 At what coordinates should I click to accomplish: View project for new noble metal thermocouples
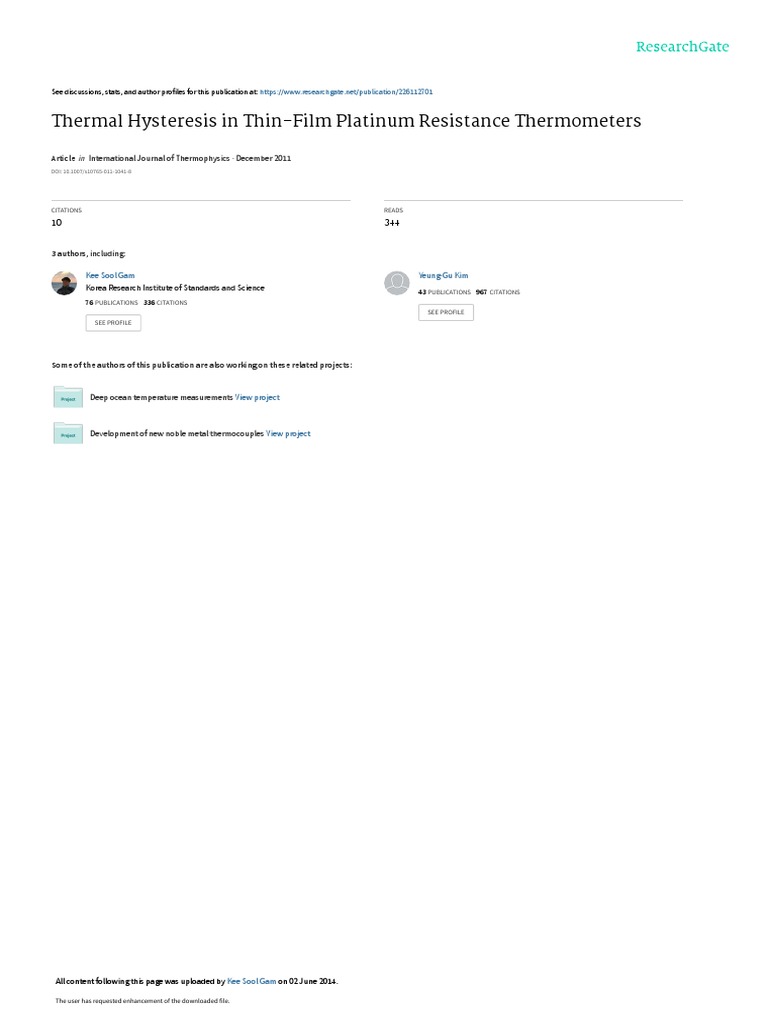[x=288, y=434]
